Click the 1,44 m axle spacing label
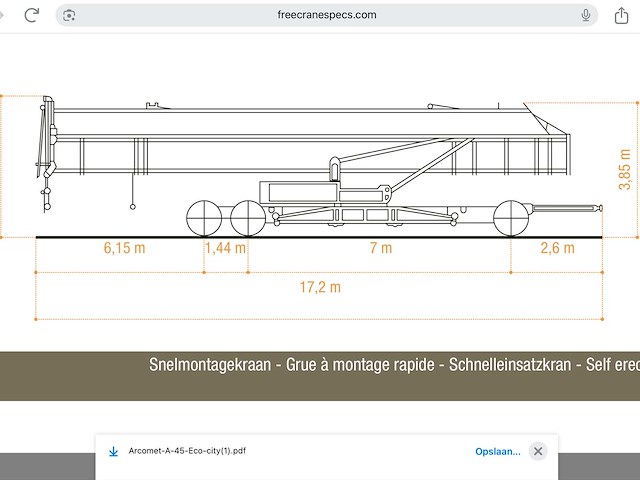 pyautogui.click(x=225, y=248)
